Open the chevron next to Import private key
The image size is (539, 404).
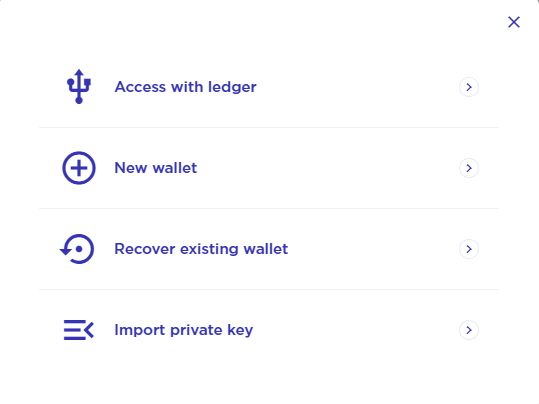[x=469, y=330]
